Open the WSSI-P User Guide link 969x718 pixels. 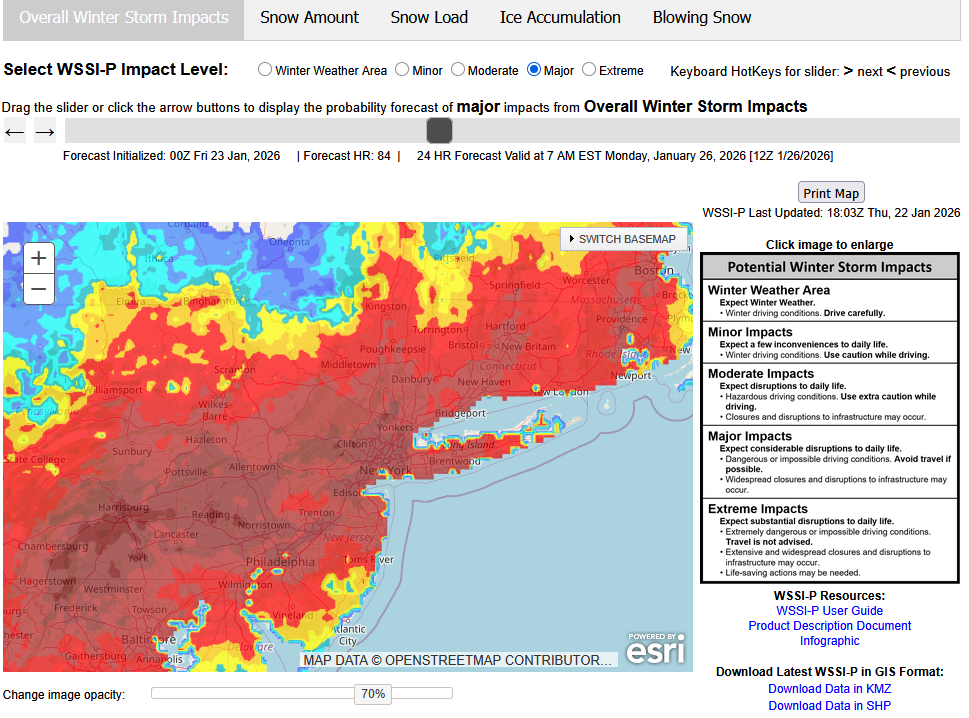click(x=829, y=611)
